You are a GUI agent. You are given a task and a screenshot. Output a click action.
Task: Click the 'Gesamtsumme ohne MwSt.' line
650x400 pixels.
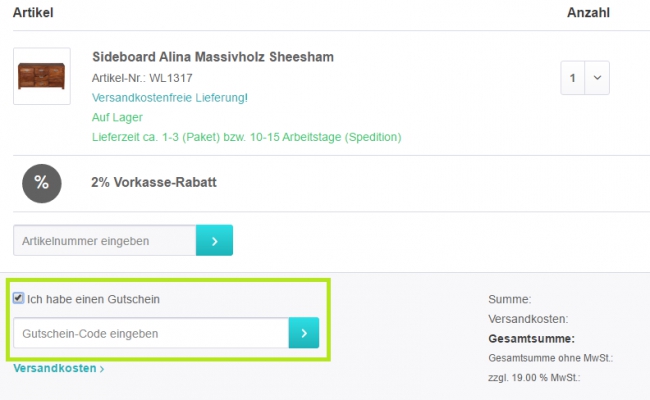(x=550, y=358)
